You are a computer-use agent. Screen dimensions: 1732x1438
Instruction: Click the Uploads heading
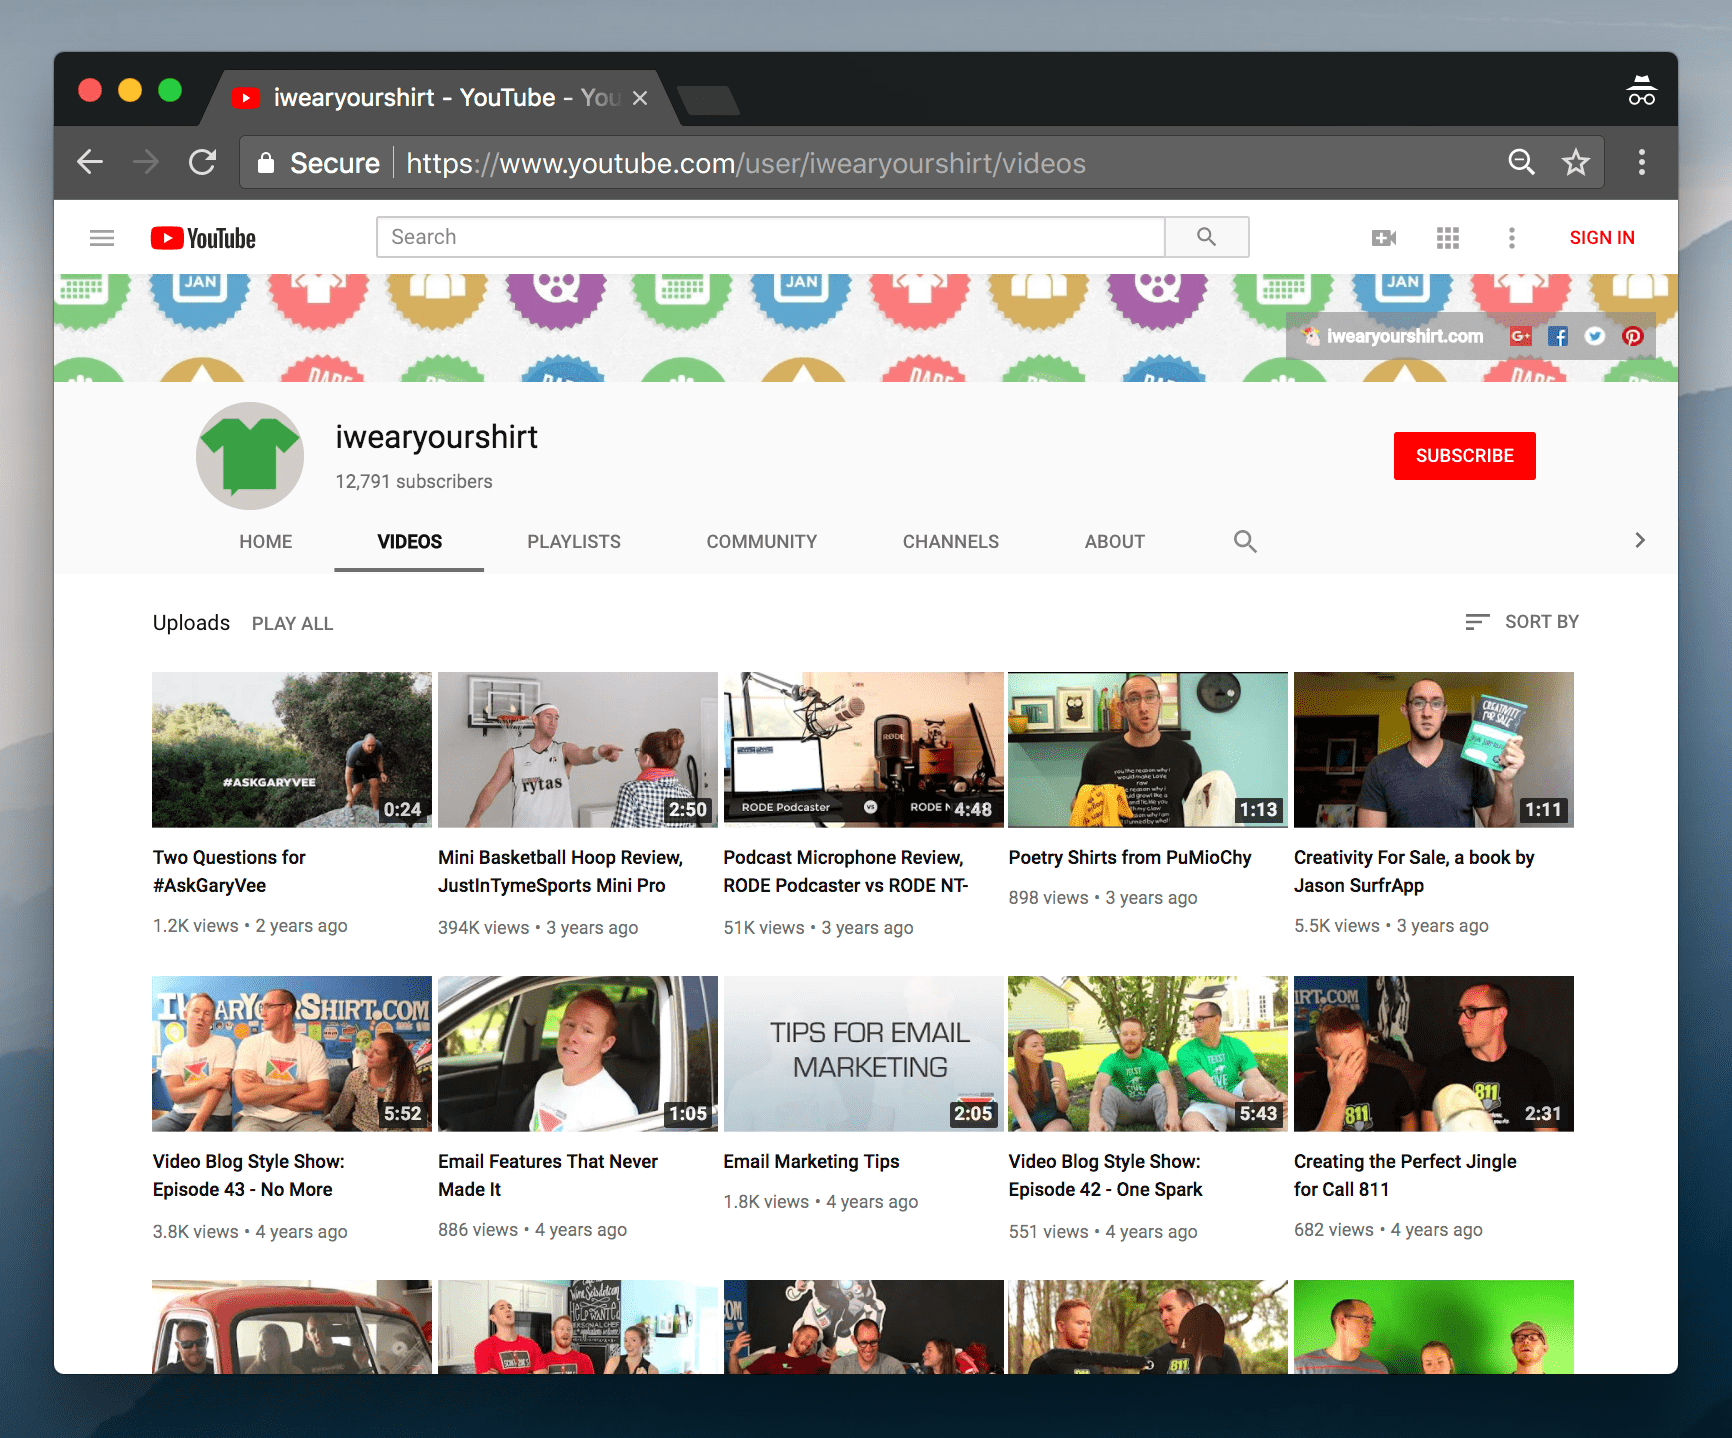[191, 623]
